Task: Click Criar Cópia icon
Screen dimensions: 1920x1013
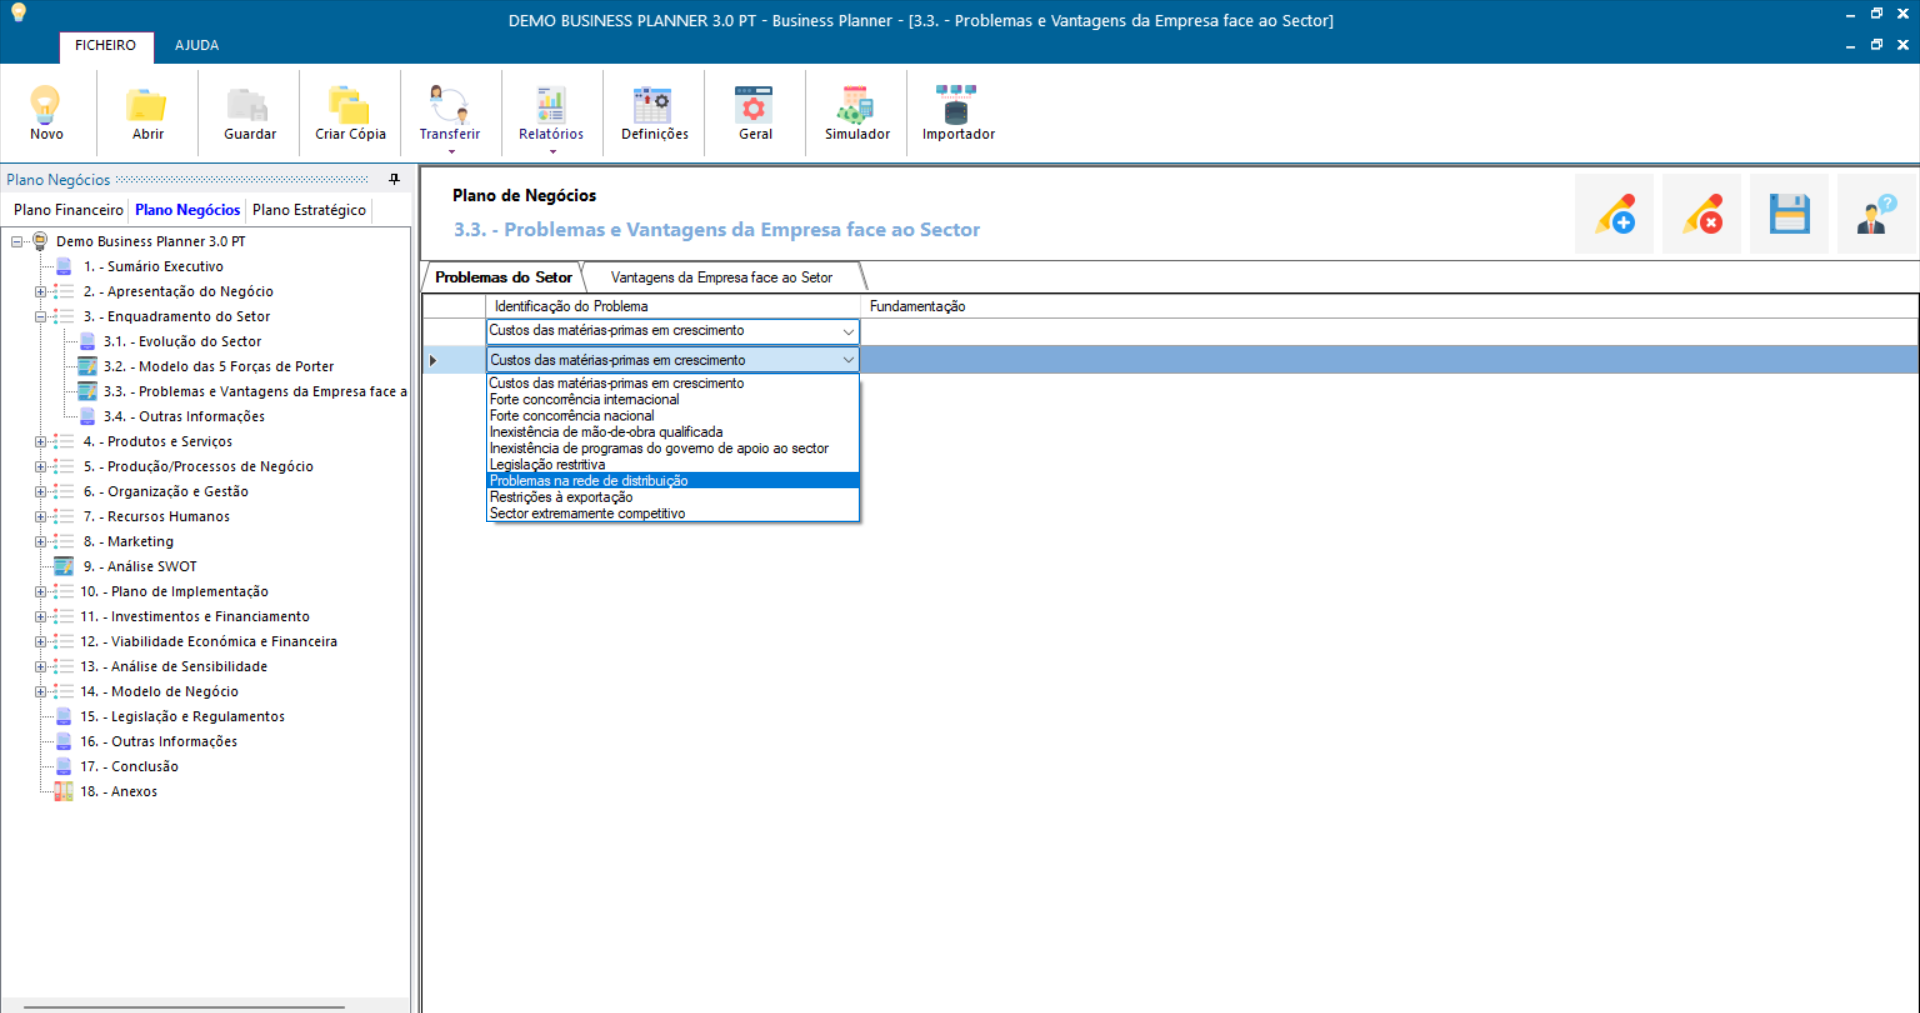Action: (350, 104)
